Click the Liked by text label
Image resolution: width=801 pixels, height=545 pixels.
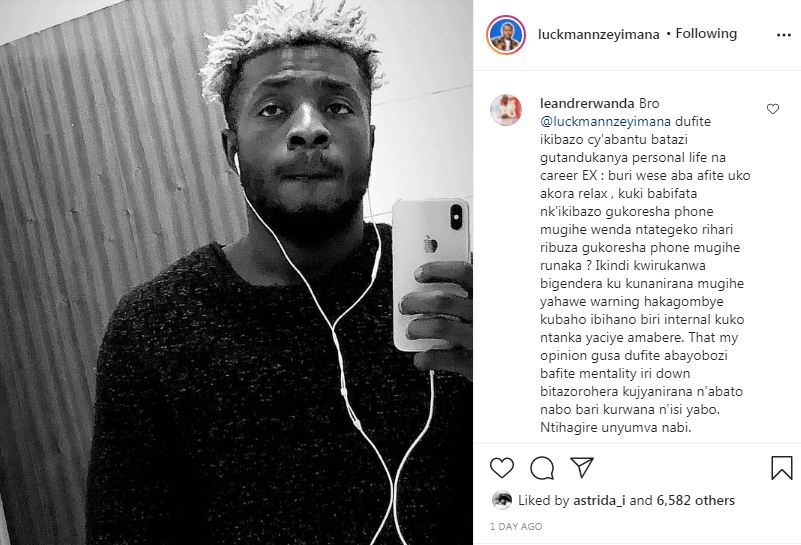click(543, 501)
